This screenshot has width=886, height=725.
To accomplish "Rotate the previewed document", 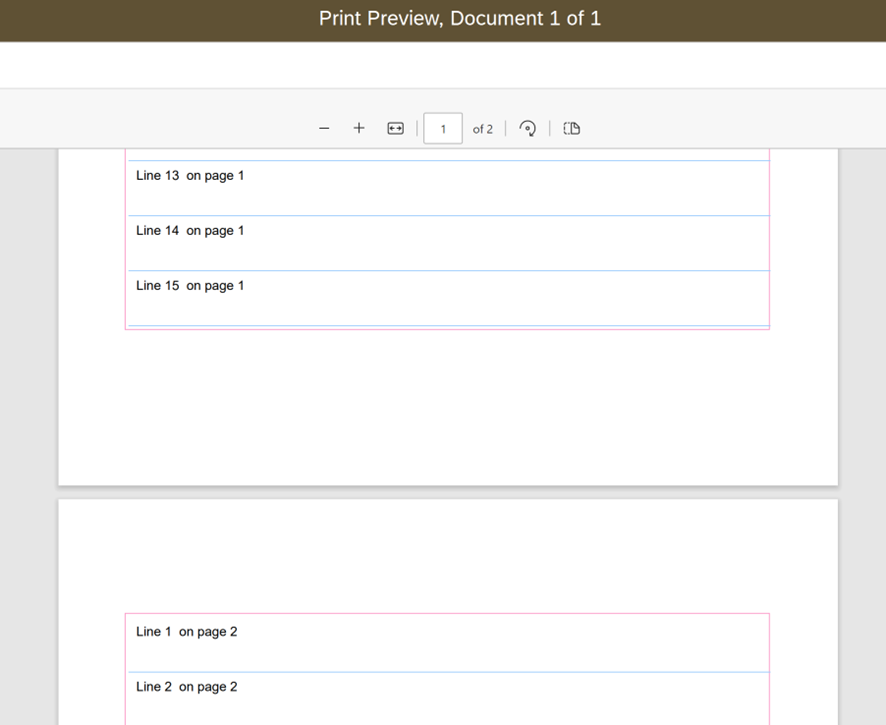I will [528, 128].
